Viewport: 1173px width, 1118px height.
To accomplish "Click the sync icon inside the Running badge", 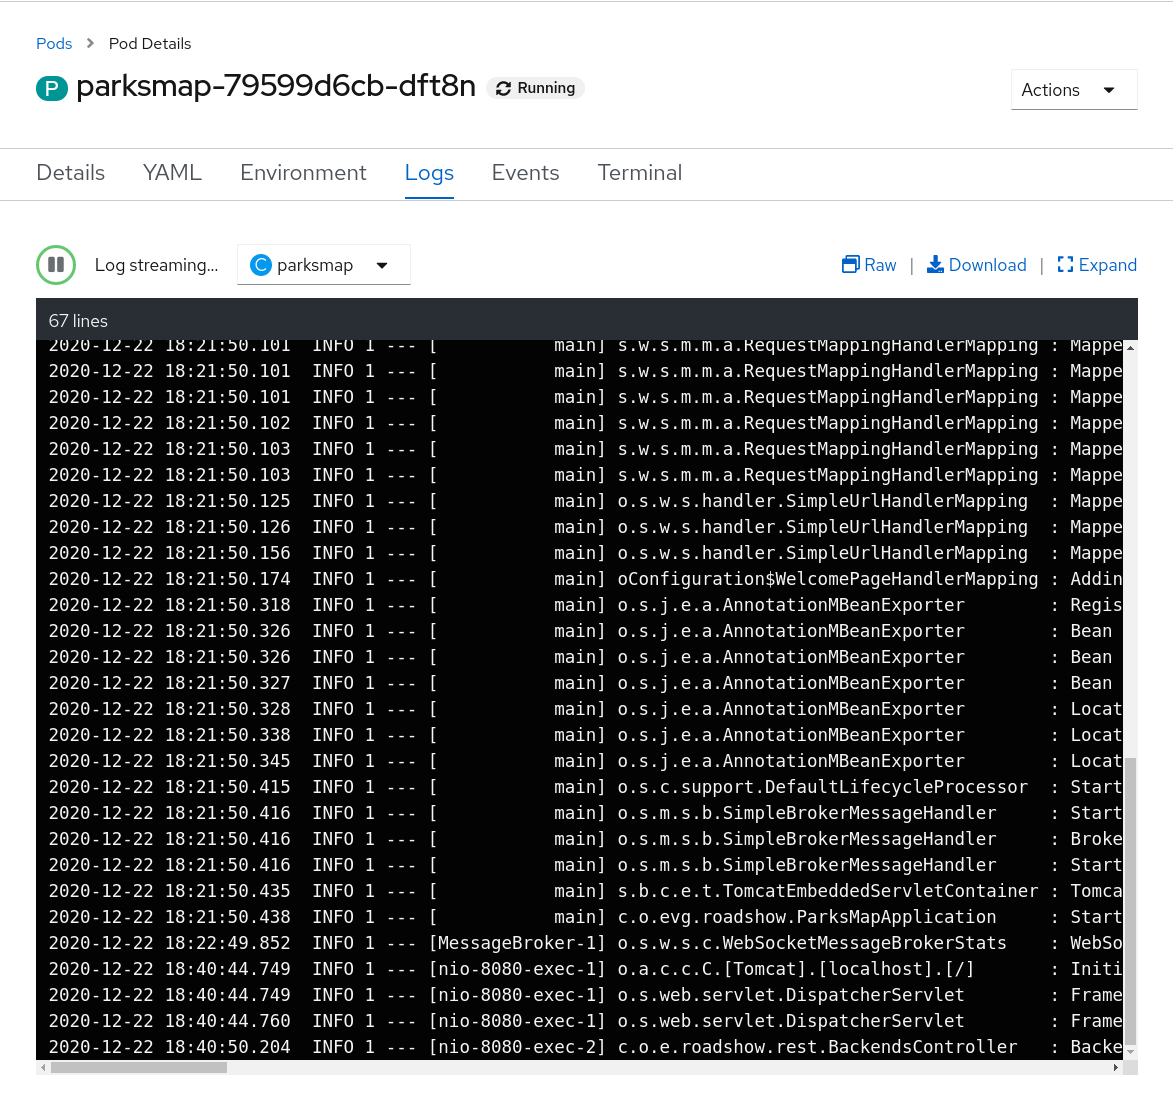I will (503, 88).
